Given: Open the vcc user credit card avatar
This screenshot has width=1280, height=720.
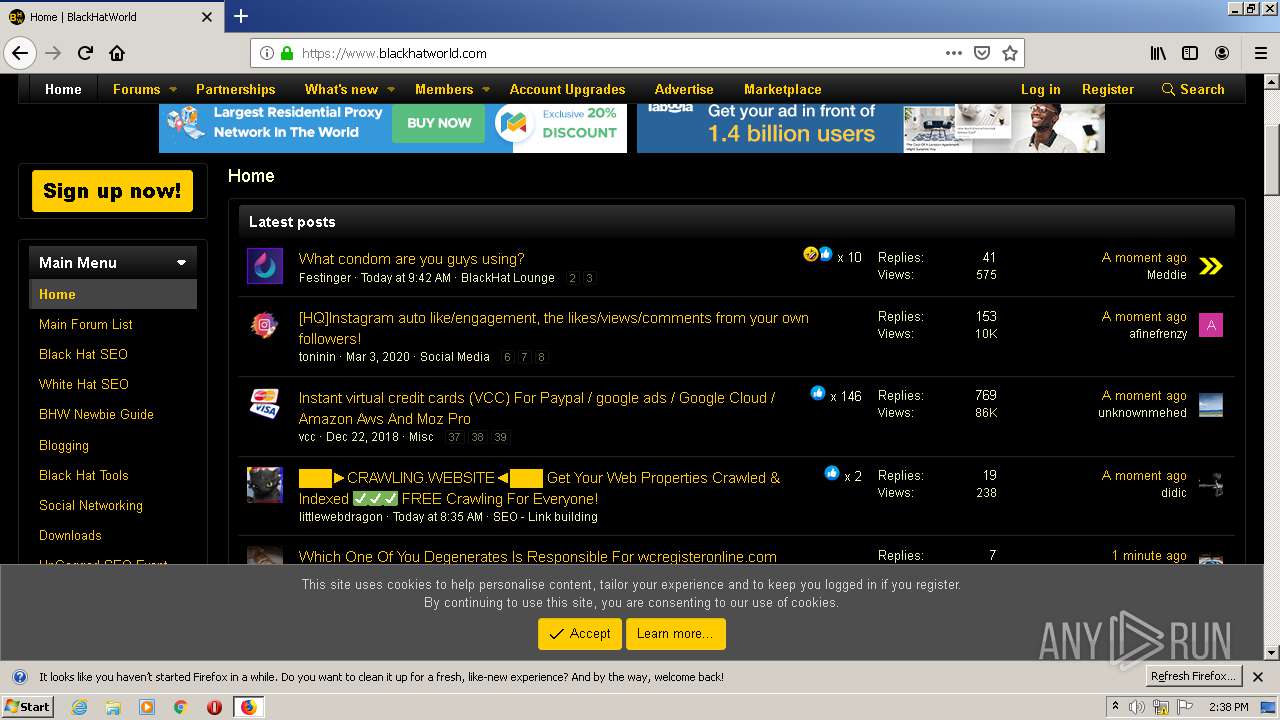Looking at the screenshot, I should click(265, 404).
